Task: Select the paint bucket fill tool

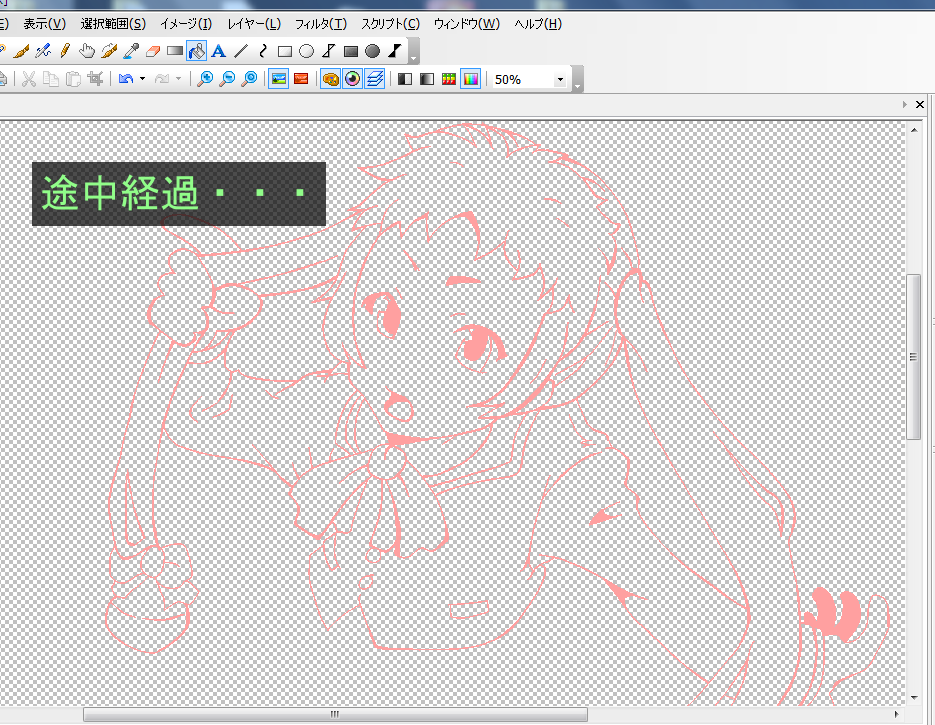Action: pos(197,51)
